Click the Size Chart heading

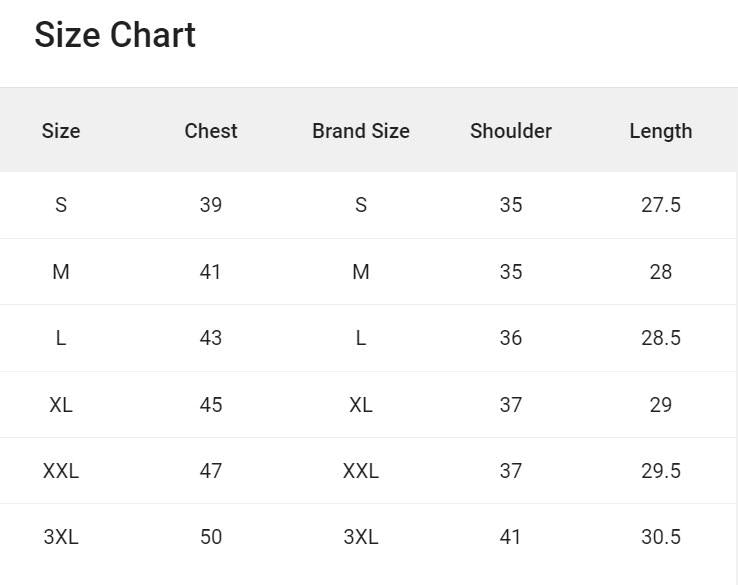coord(115,35)
